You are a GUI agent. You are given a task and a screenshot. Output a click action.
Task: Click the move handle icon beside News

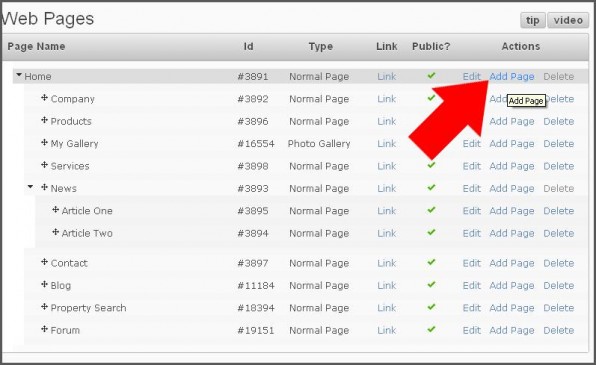[x=44, y=187]
